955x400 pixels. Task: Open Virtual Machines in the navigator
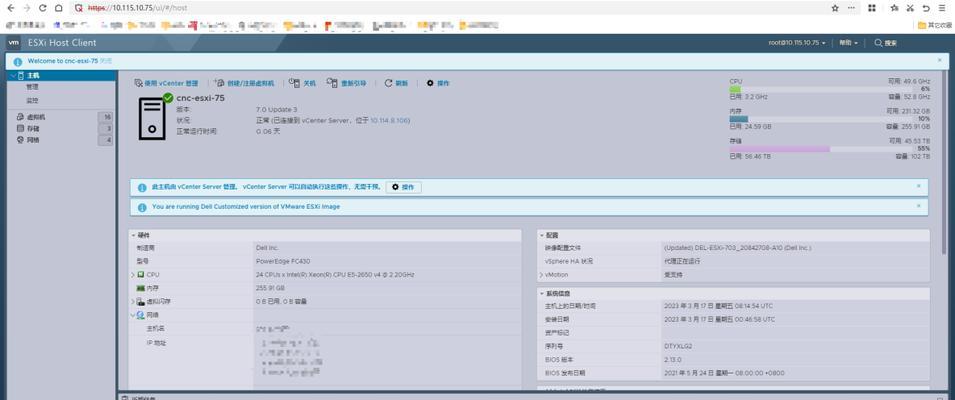point(36,117)
